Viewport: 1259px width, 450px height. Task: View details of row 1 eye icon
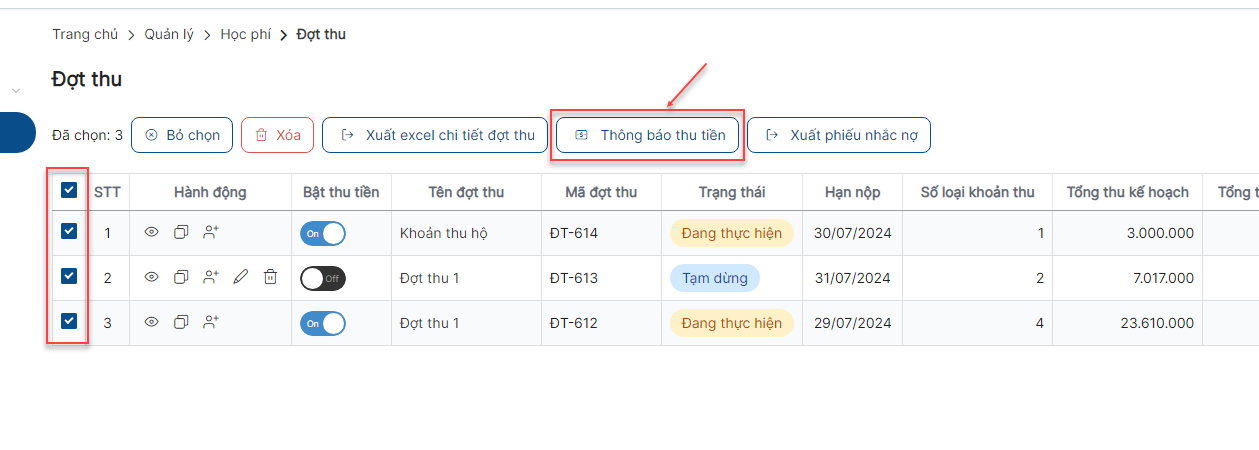(152, 232)
